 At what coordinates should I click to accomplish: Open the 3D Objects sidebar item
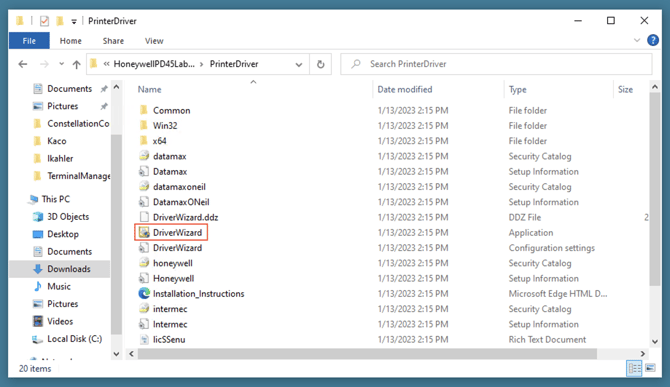tap(68, 217)
